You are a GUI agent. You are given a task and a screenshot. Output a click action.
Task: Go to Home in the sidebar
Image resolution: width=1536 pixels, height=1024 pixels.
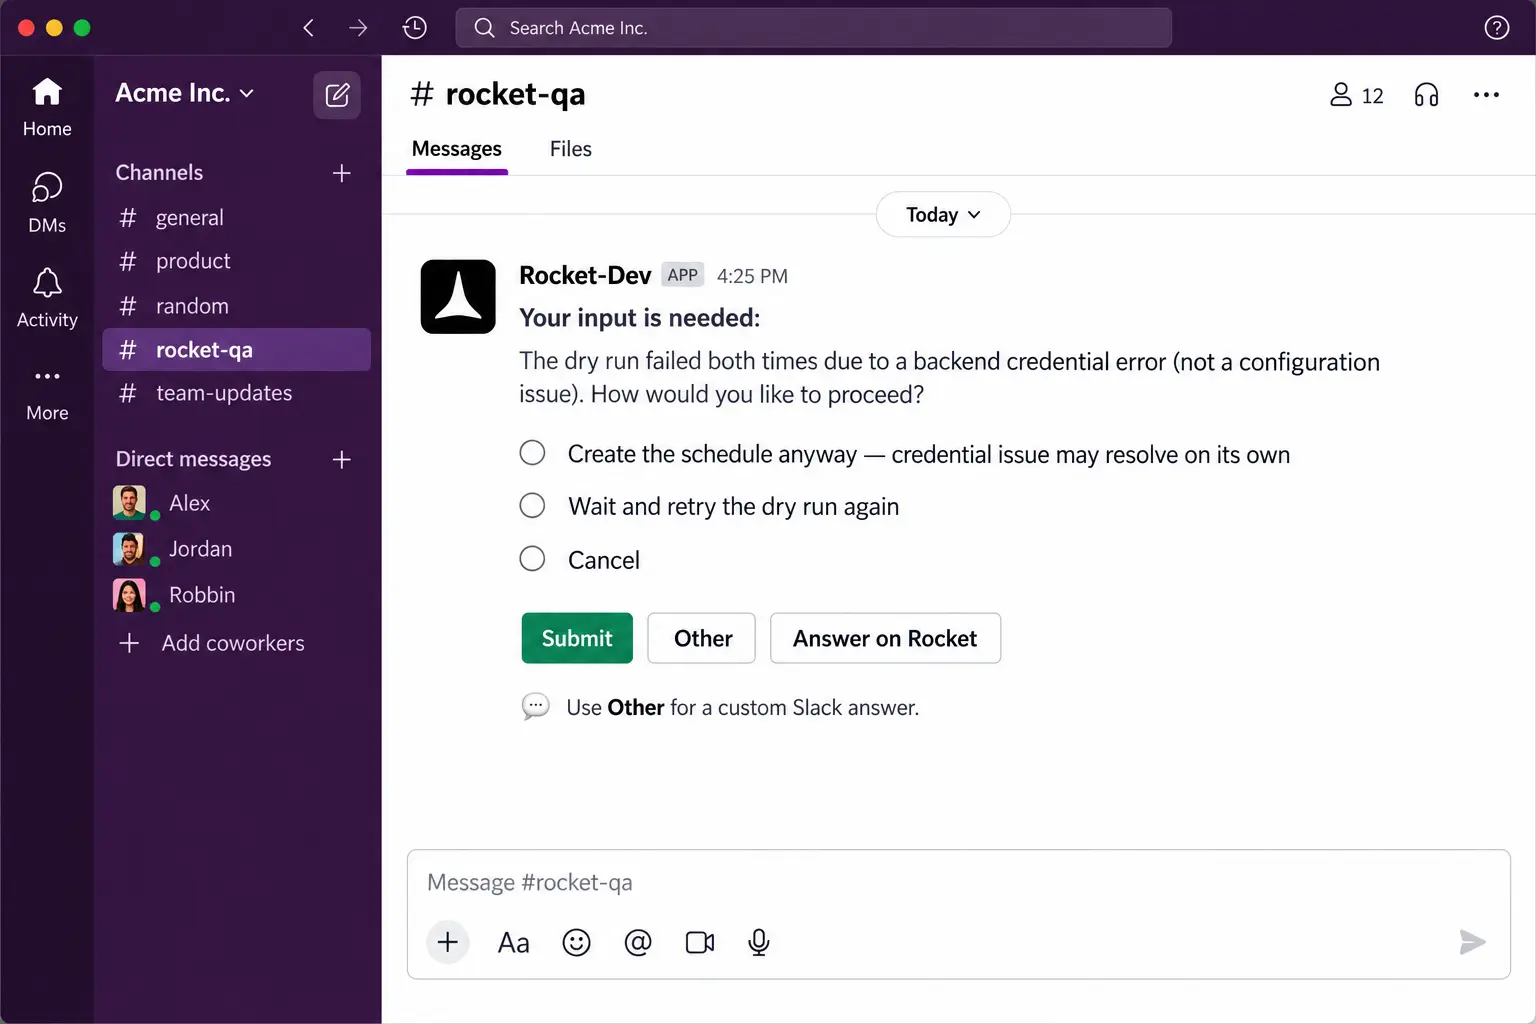tap(47, 108)
